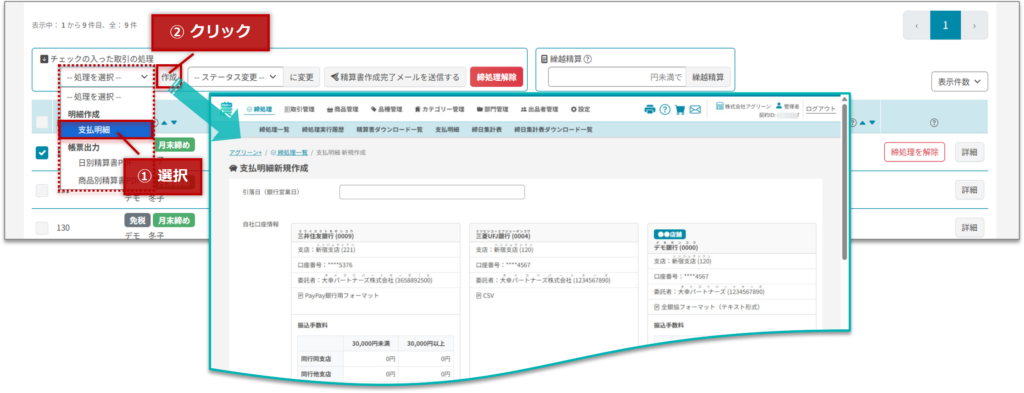The image size is (1024, 393).
Task: Go to 締処理一覧 in the blue sub-navigation bar
Action: [274, 129]
